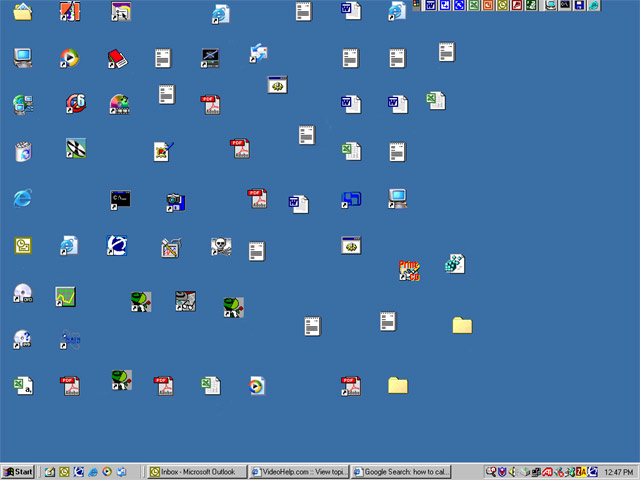Viewport: 640px width, 480px height.
Task: Launch Windows Media Player from Quick Launch
Action: click(x=107, y=472)
